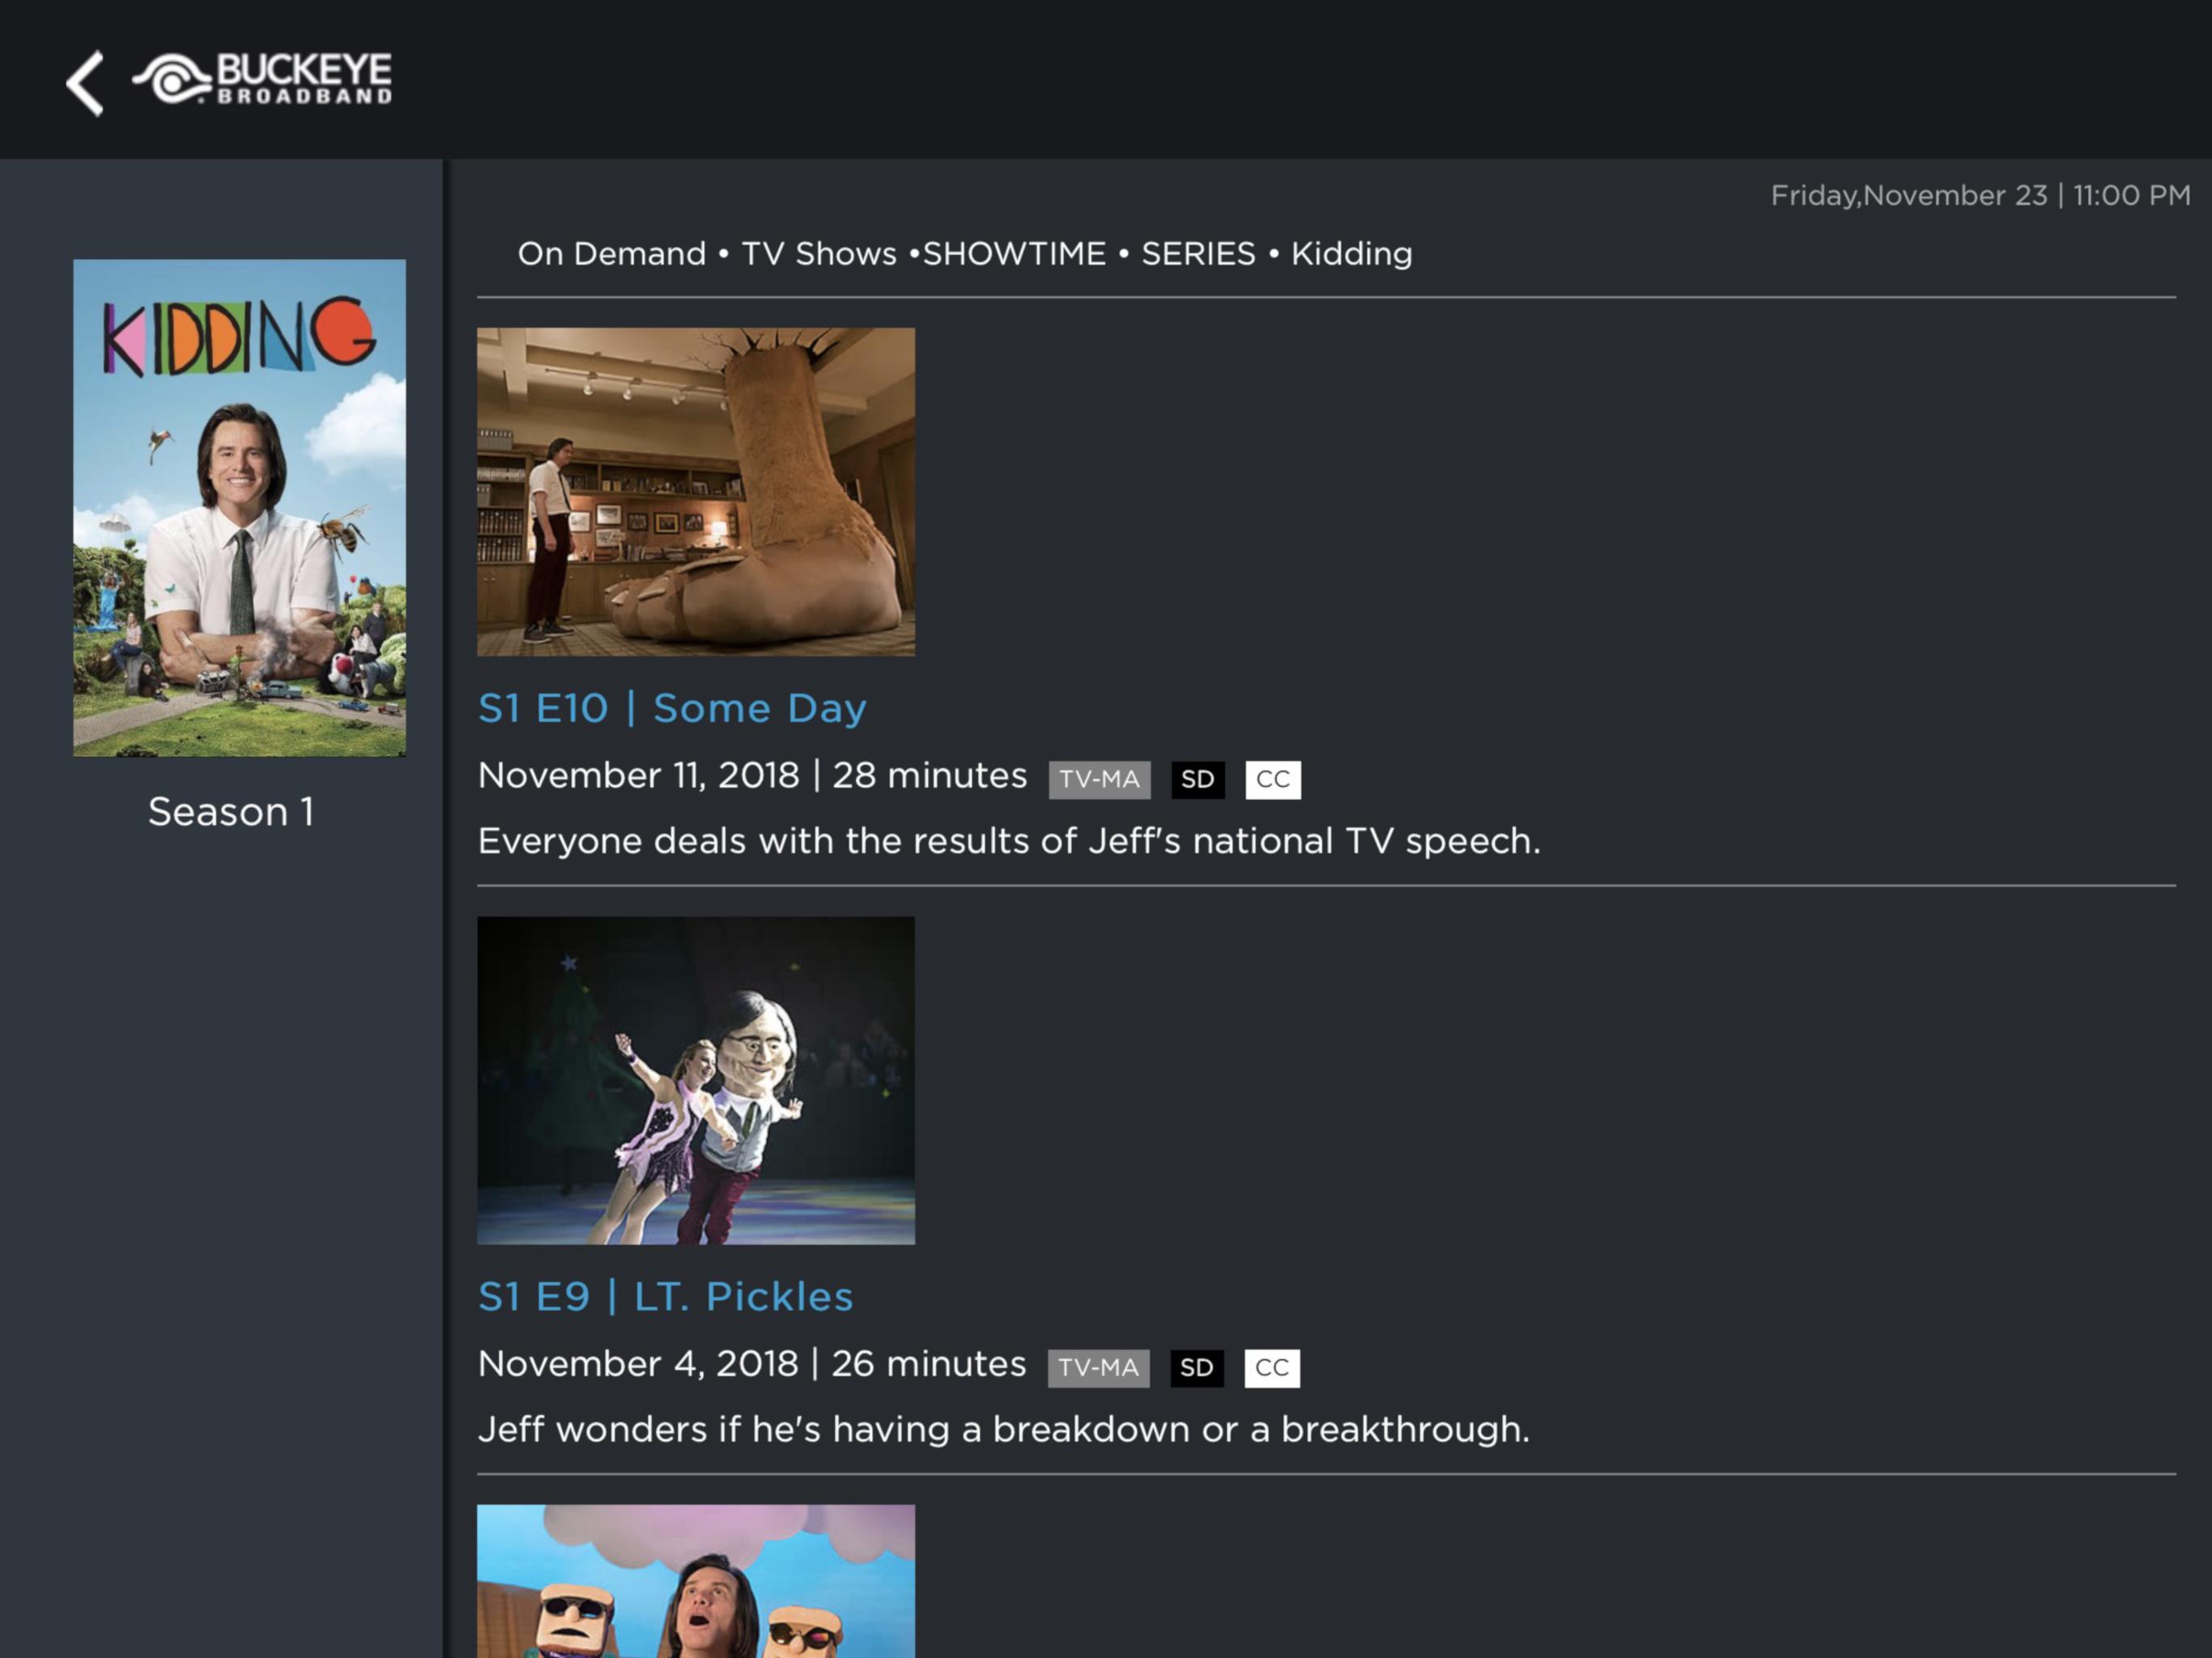Tap the Buckeye Broadband logo
The width and height of the screenshot is (2212, 1658).
(262, 79)
